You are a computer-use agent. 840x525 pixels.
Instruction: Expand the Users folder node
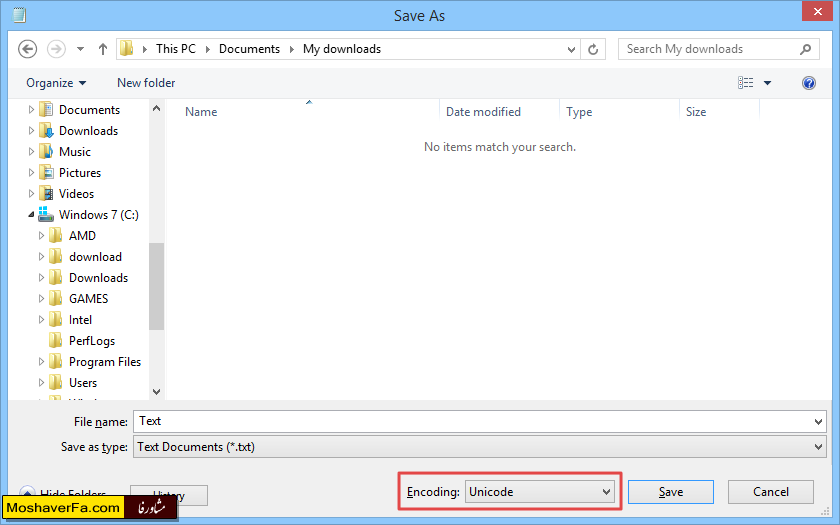[41, 382]
